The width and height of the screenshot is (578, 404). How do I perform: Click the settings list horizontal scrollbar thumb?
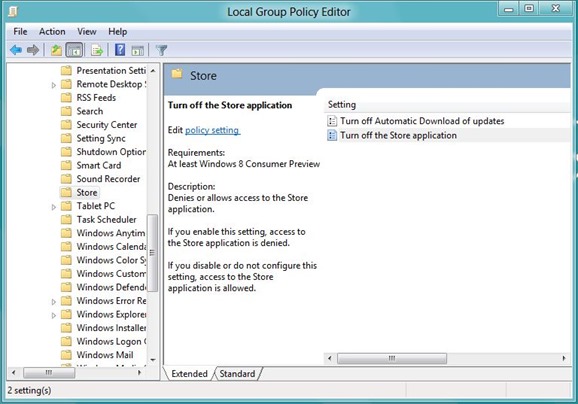392,358
